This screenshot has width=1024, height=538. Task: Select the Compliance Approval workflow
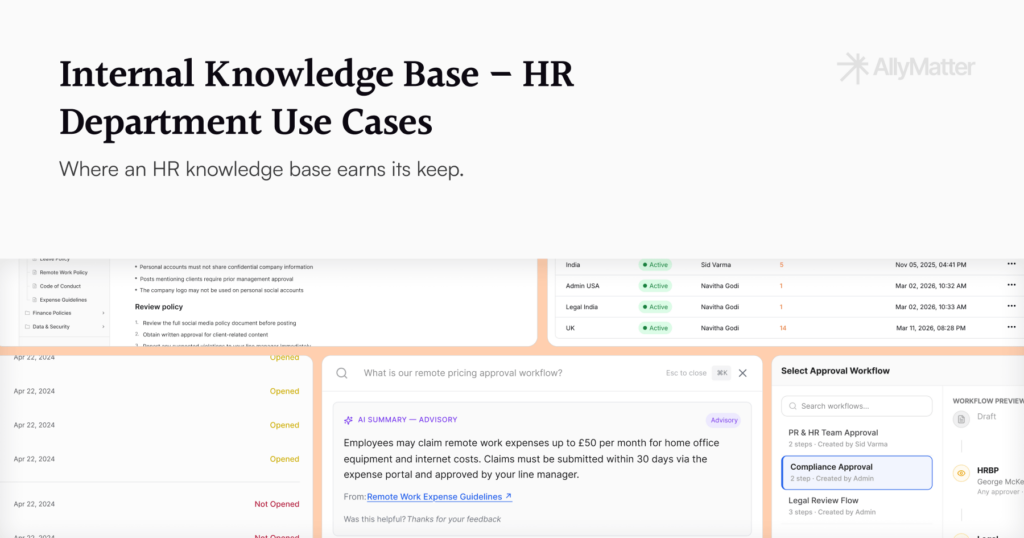tap(856, 473)
